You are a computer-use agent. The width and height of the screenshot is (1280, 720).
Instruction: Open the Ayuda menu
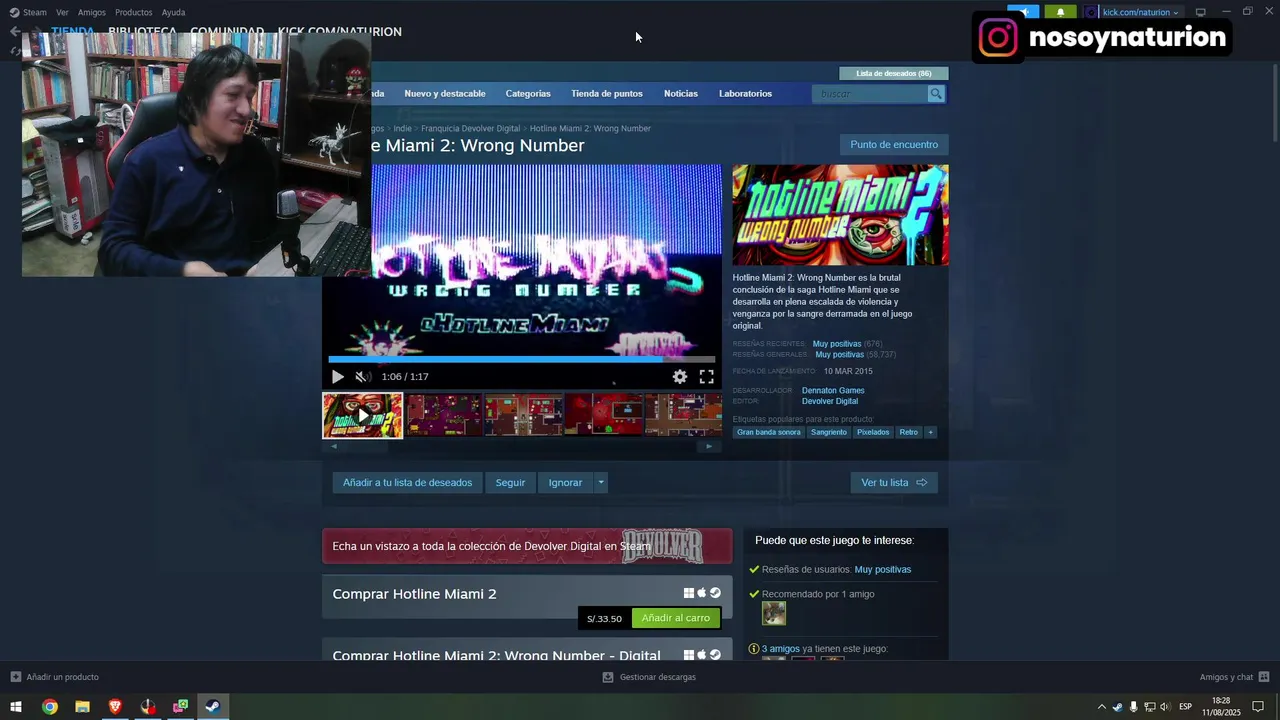tap(174, 12)
